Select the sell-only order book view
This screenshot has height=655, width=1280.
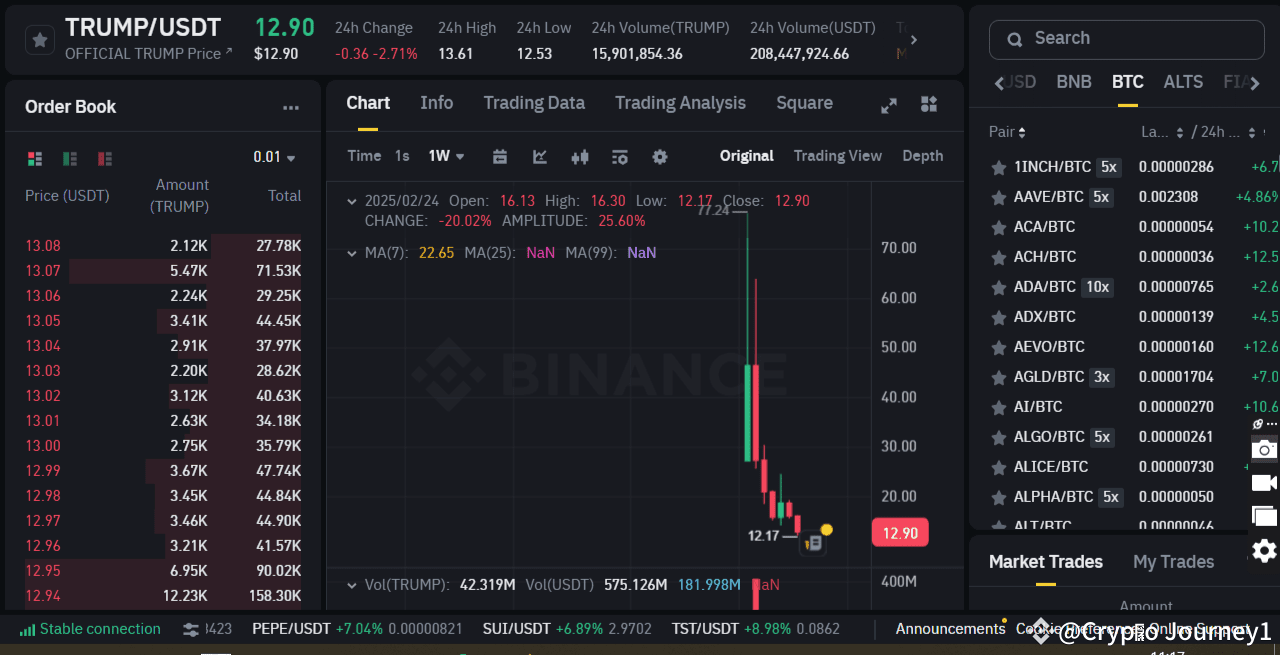(x=103, y=158)
